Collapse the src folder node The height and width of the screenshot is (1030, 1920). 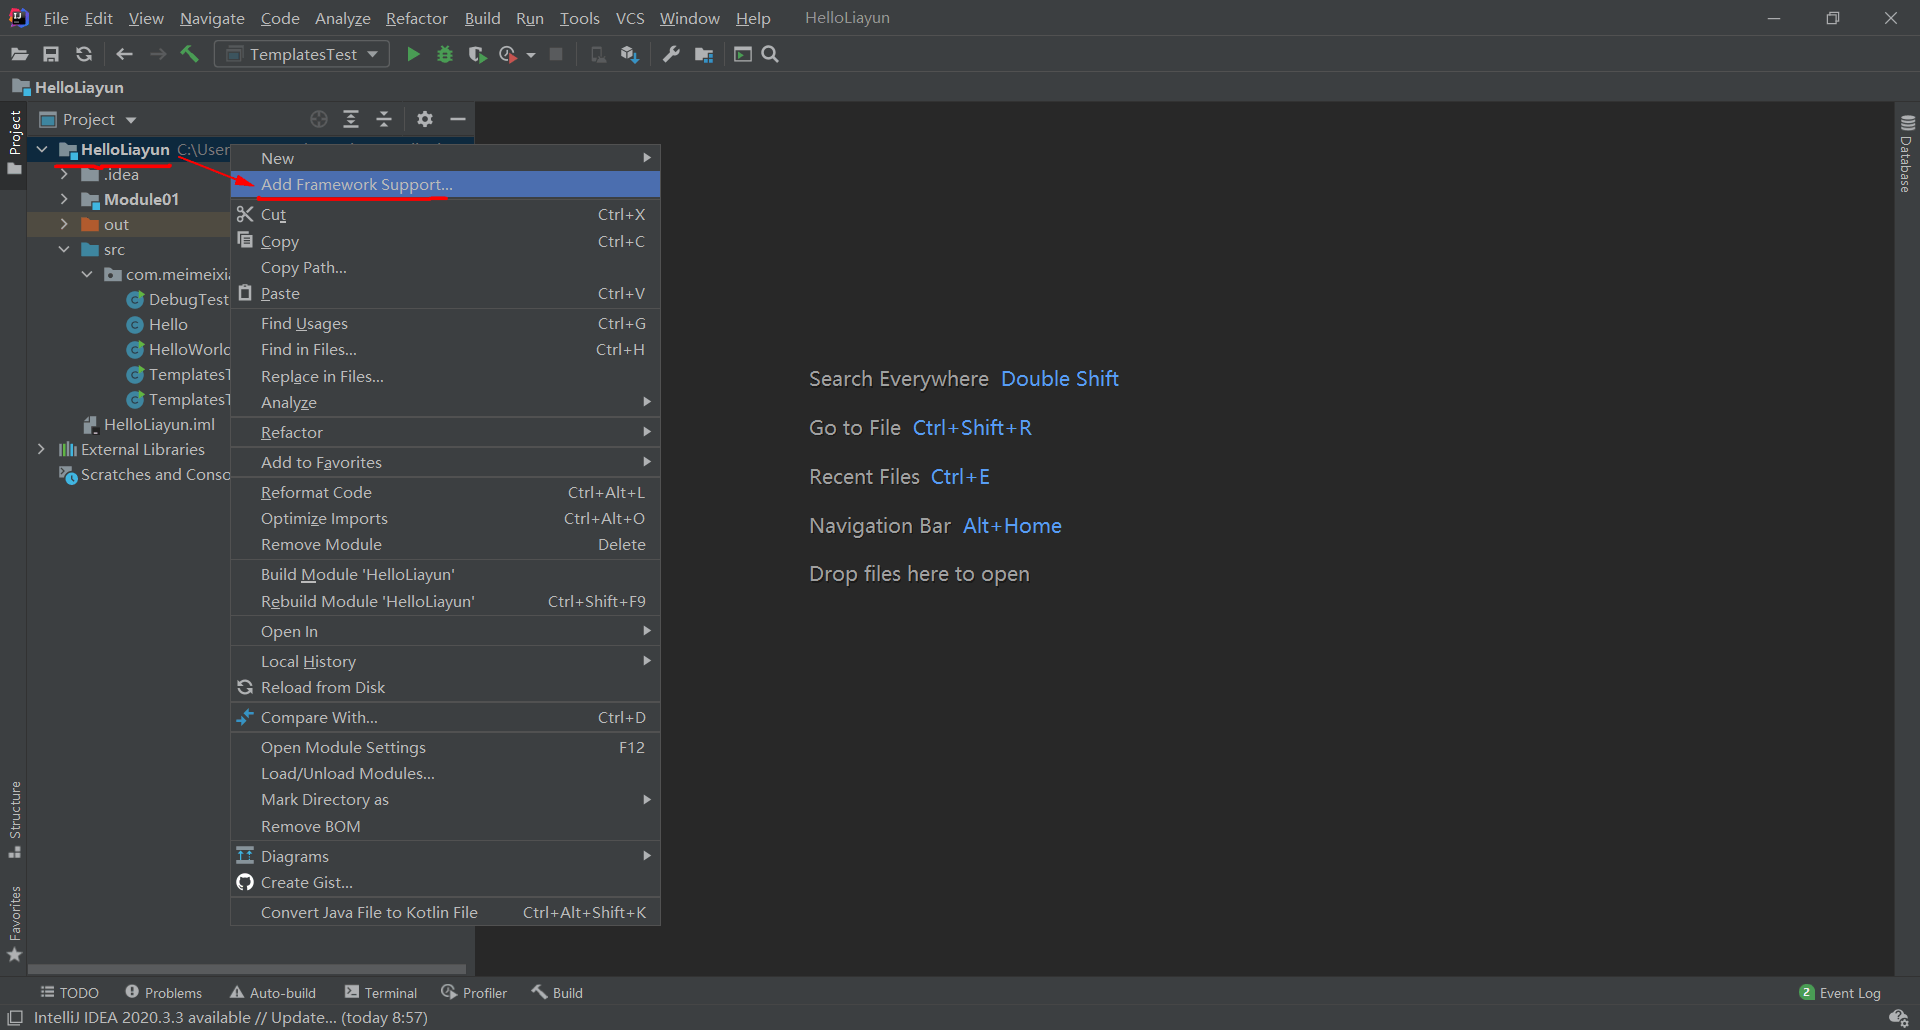click(64, 249)
